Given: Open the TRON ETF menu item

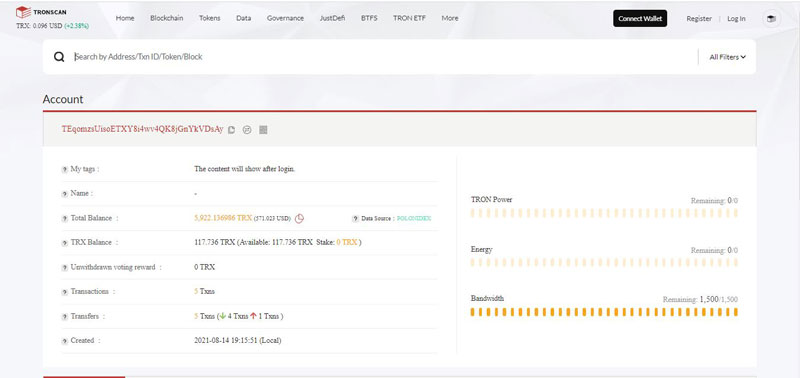Looking at the screenshot, I should pyautogui.click(x=409, y=18).
